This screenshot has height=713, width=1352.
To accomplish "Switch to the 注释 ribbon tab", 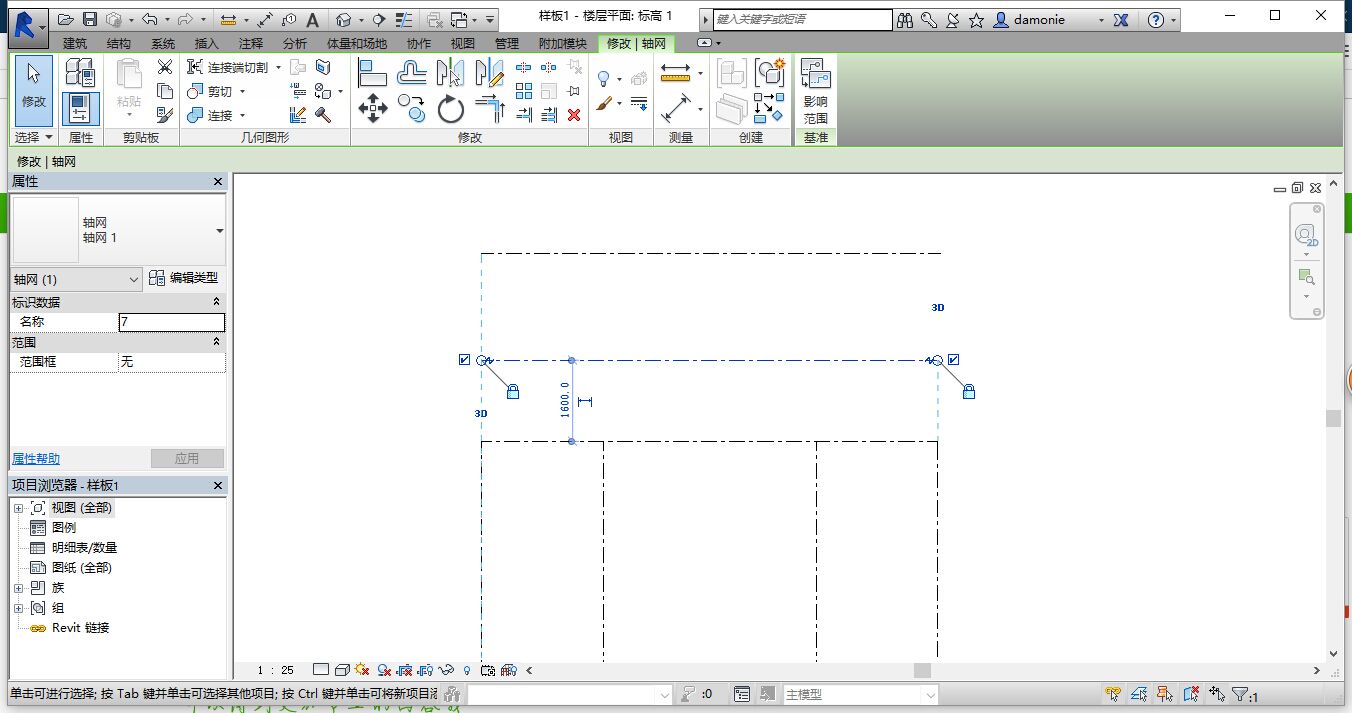I will (x=251, y=43).
